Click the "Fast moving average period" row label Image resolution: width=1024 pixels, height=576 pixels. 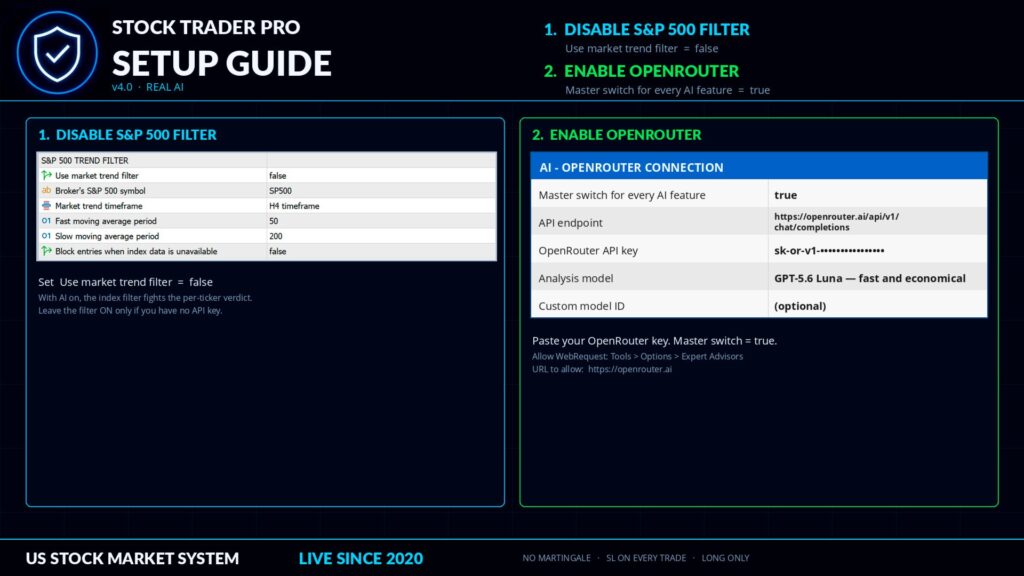(x=106, y=221)
